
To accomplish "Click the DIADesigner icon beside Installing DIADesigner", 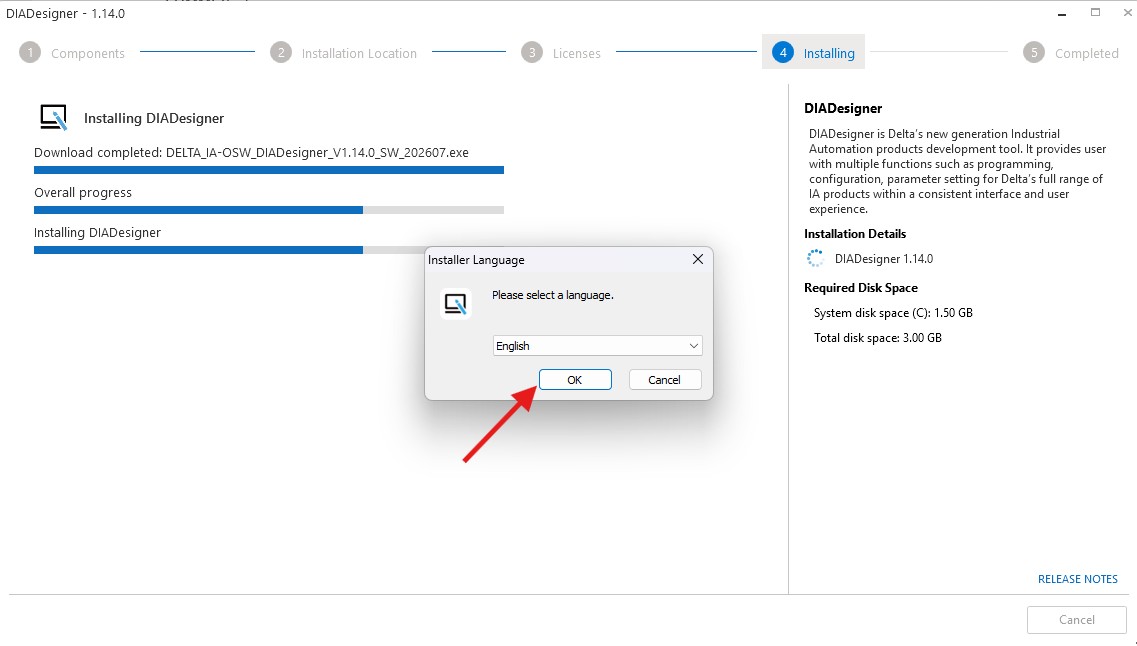I will coord(54,117).
